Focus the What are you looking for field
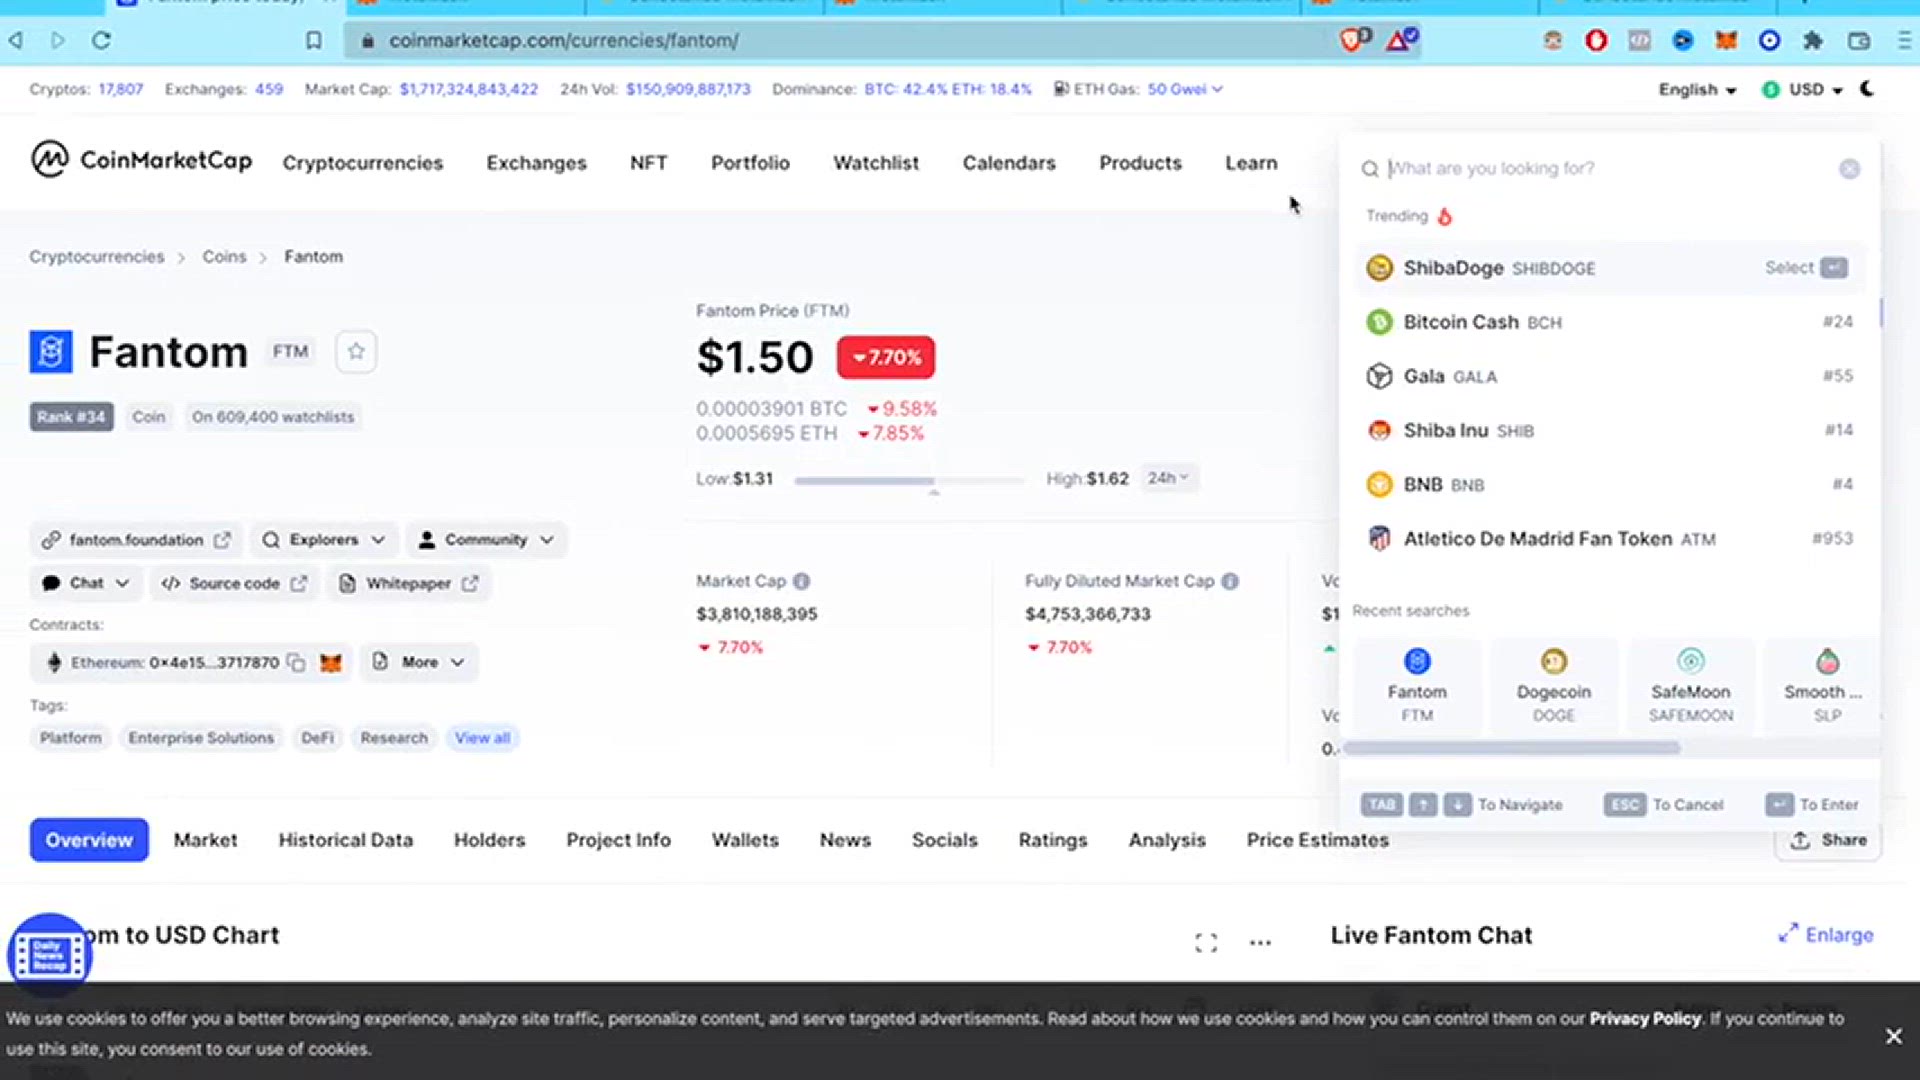1920x1080 pixels. pos(1608,168)
